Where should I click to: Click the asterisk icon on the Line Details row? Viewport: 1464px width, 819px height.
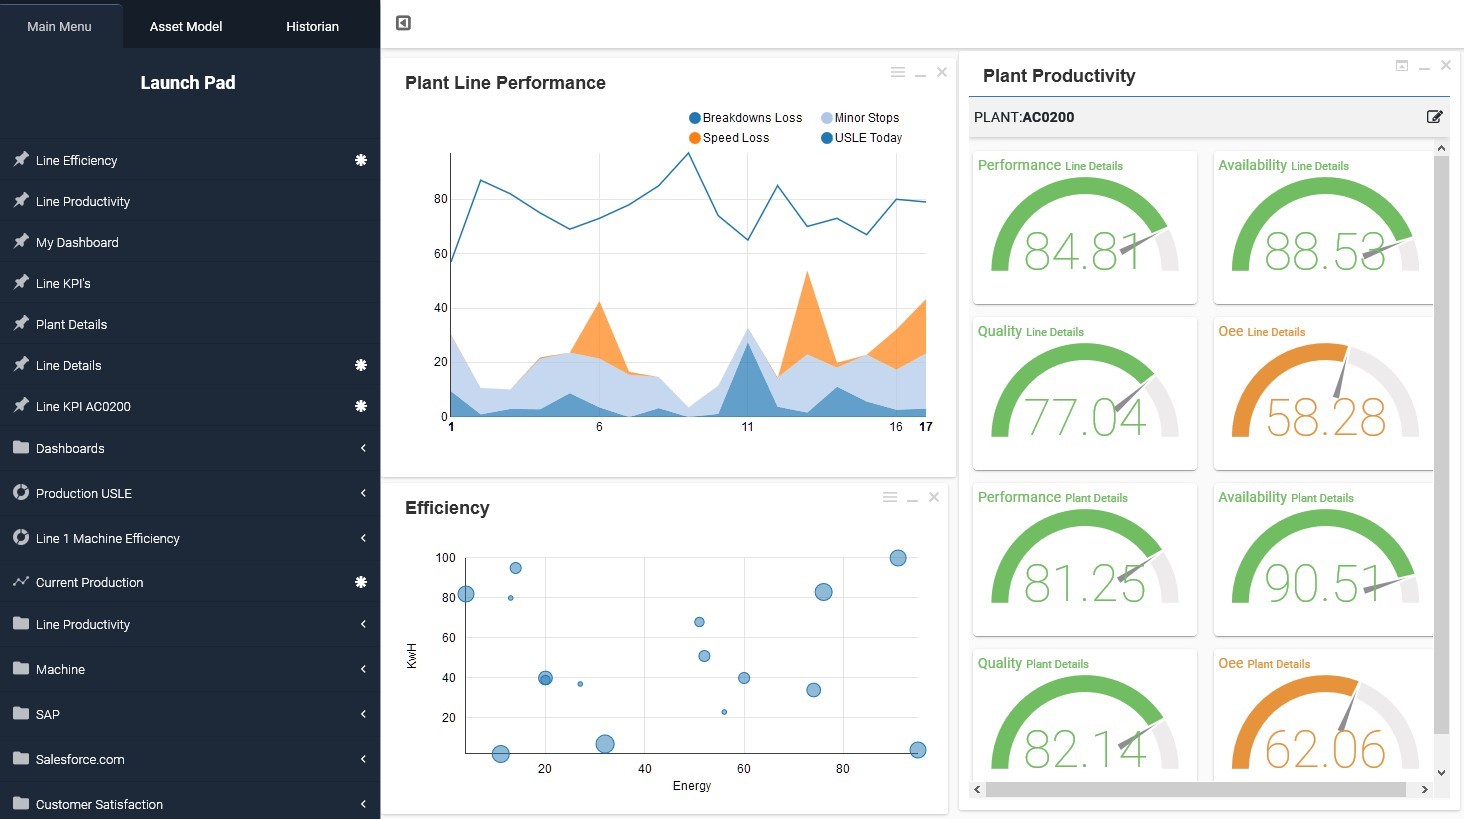pyautogui.click(x=361, y=365)
